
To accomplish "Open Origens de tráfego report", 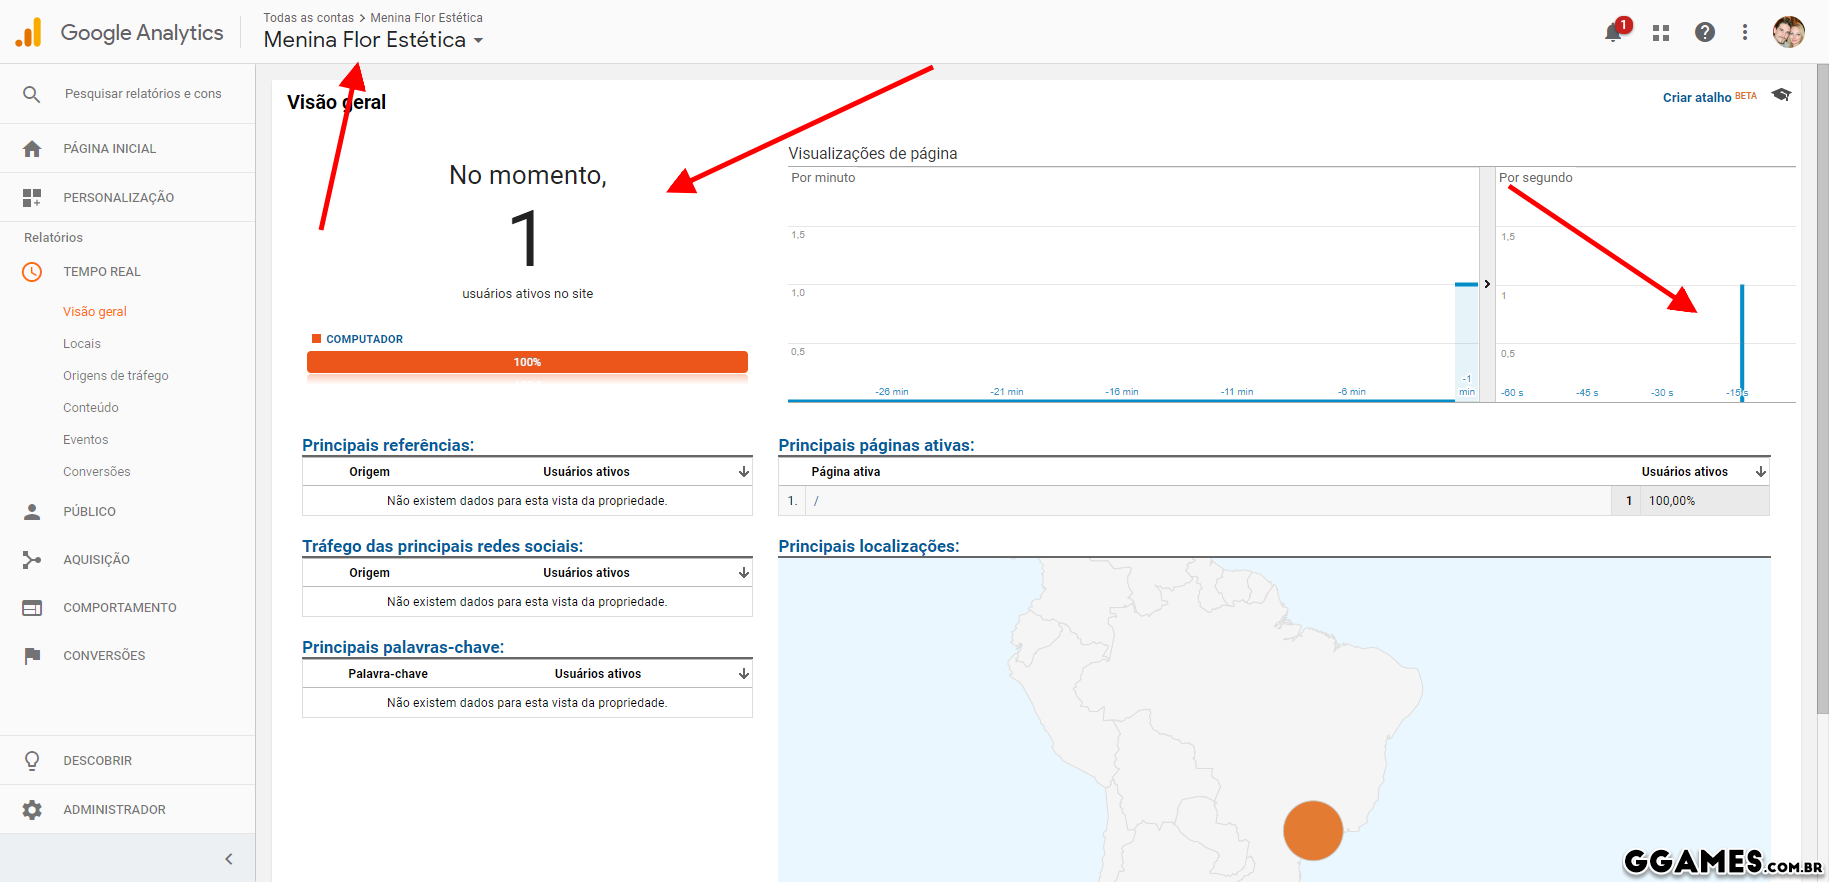I will (x=116, y=376).
